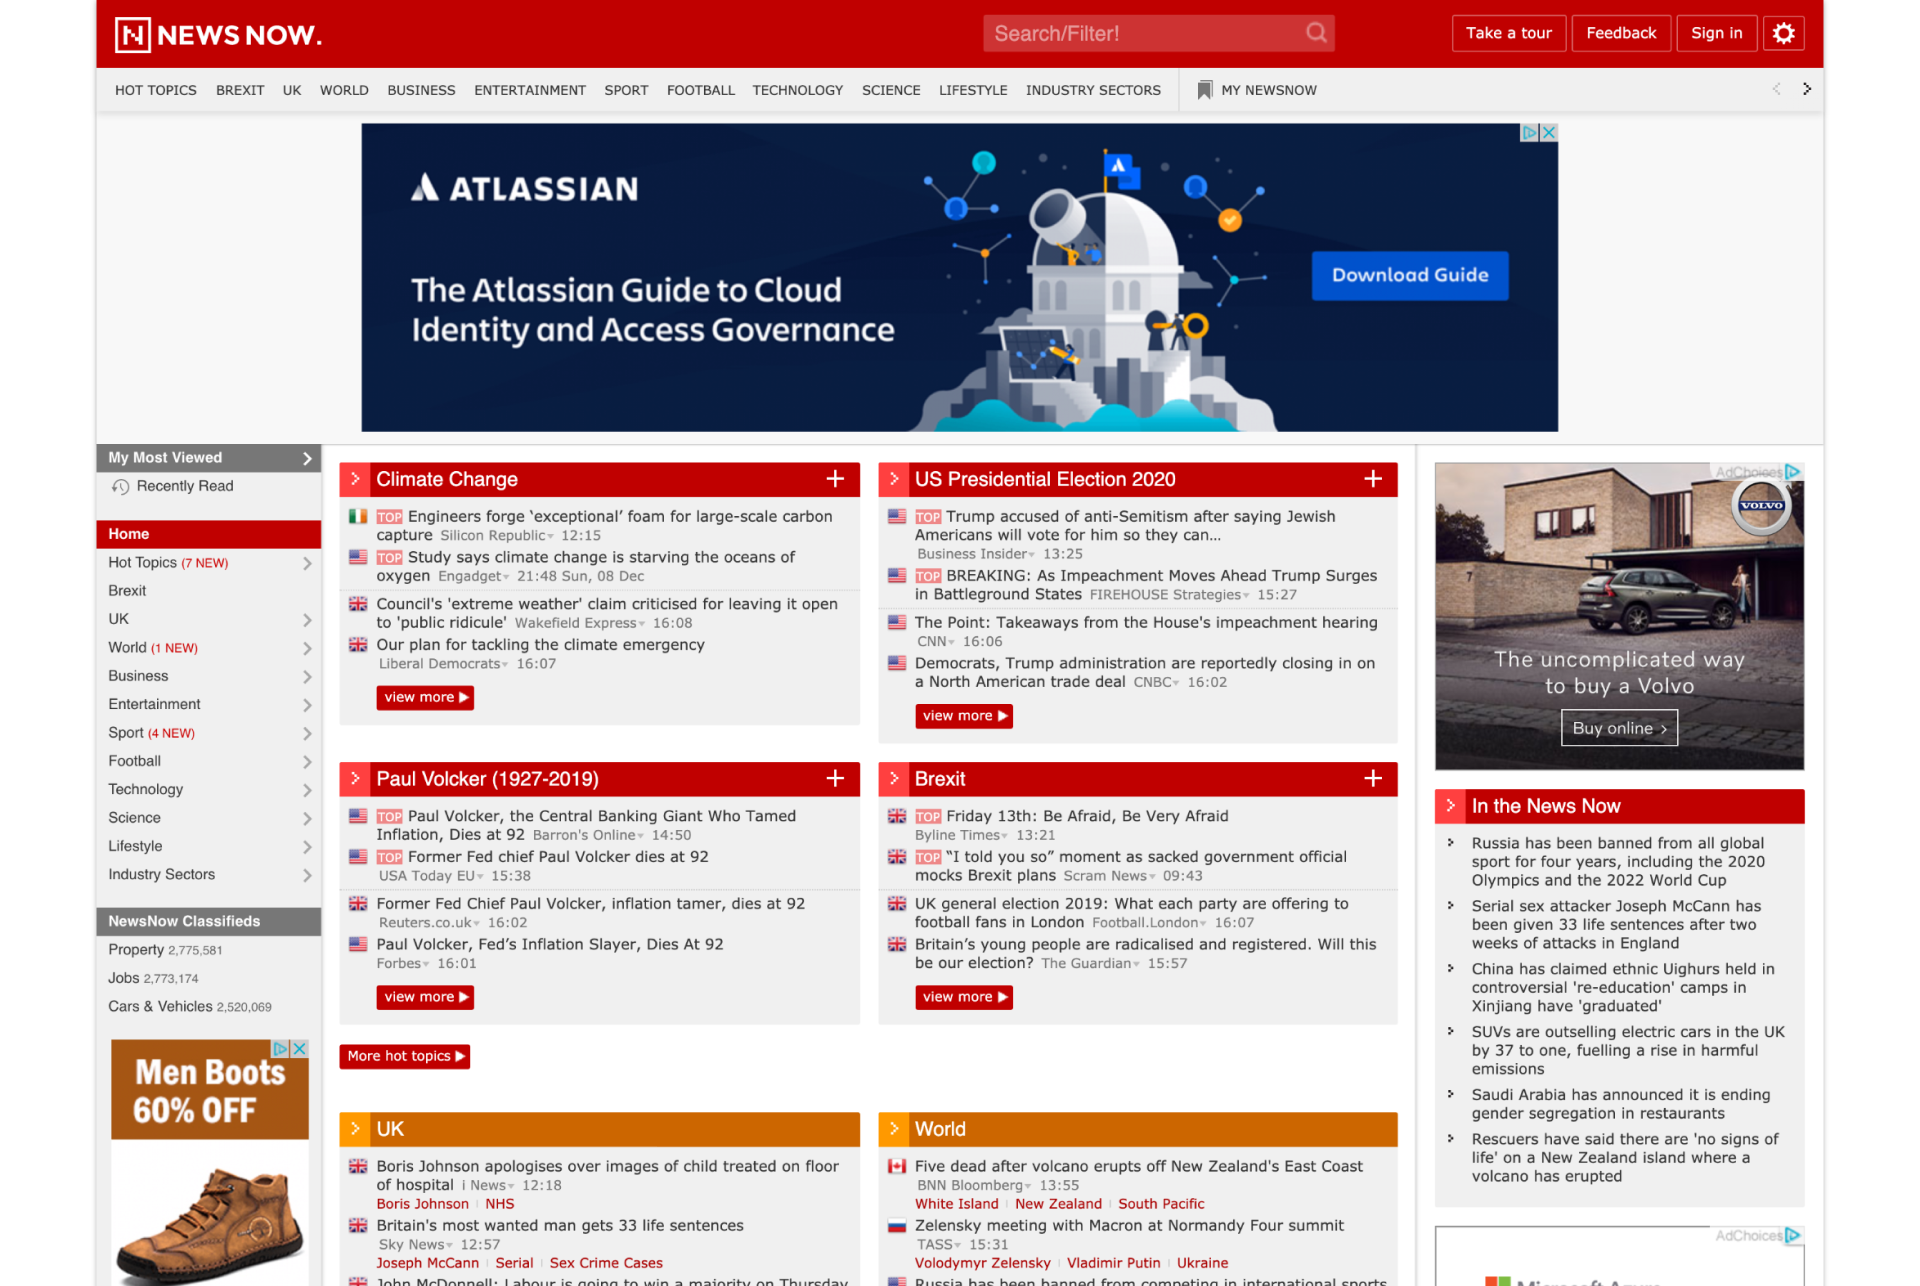Image resolution: width=1920 pixels, height=1286 pixels.
Task: Click inside the Search/Filter field
Action: (1145, 33)
